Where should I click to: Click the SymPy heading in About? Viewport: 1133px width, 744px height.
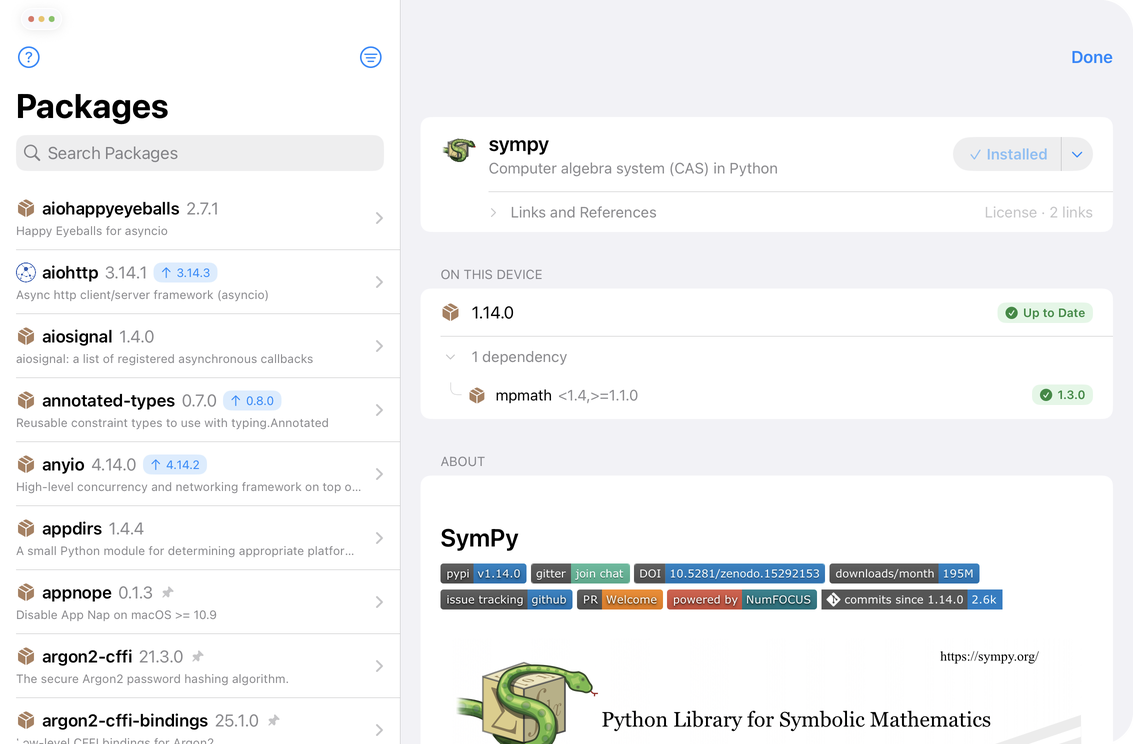click(x=479, y=538)
